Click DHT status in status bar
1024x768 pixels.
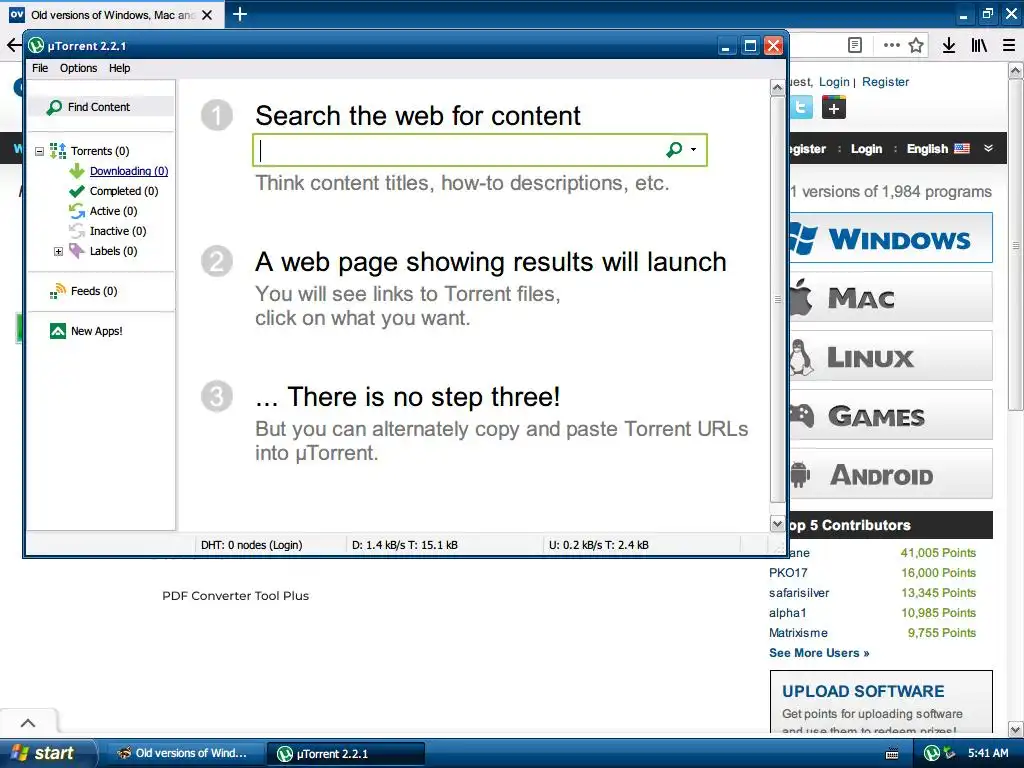(x=251, y=545)
